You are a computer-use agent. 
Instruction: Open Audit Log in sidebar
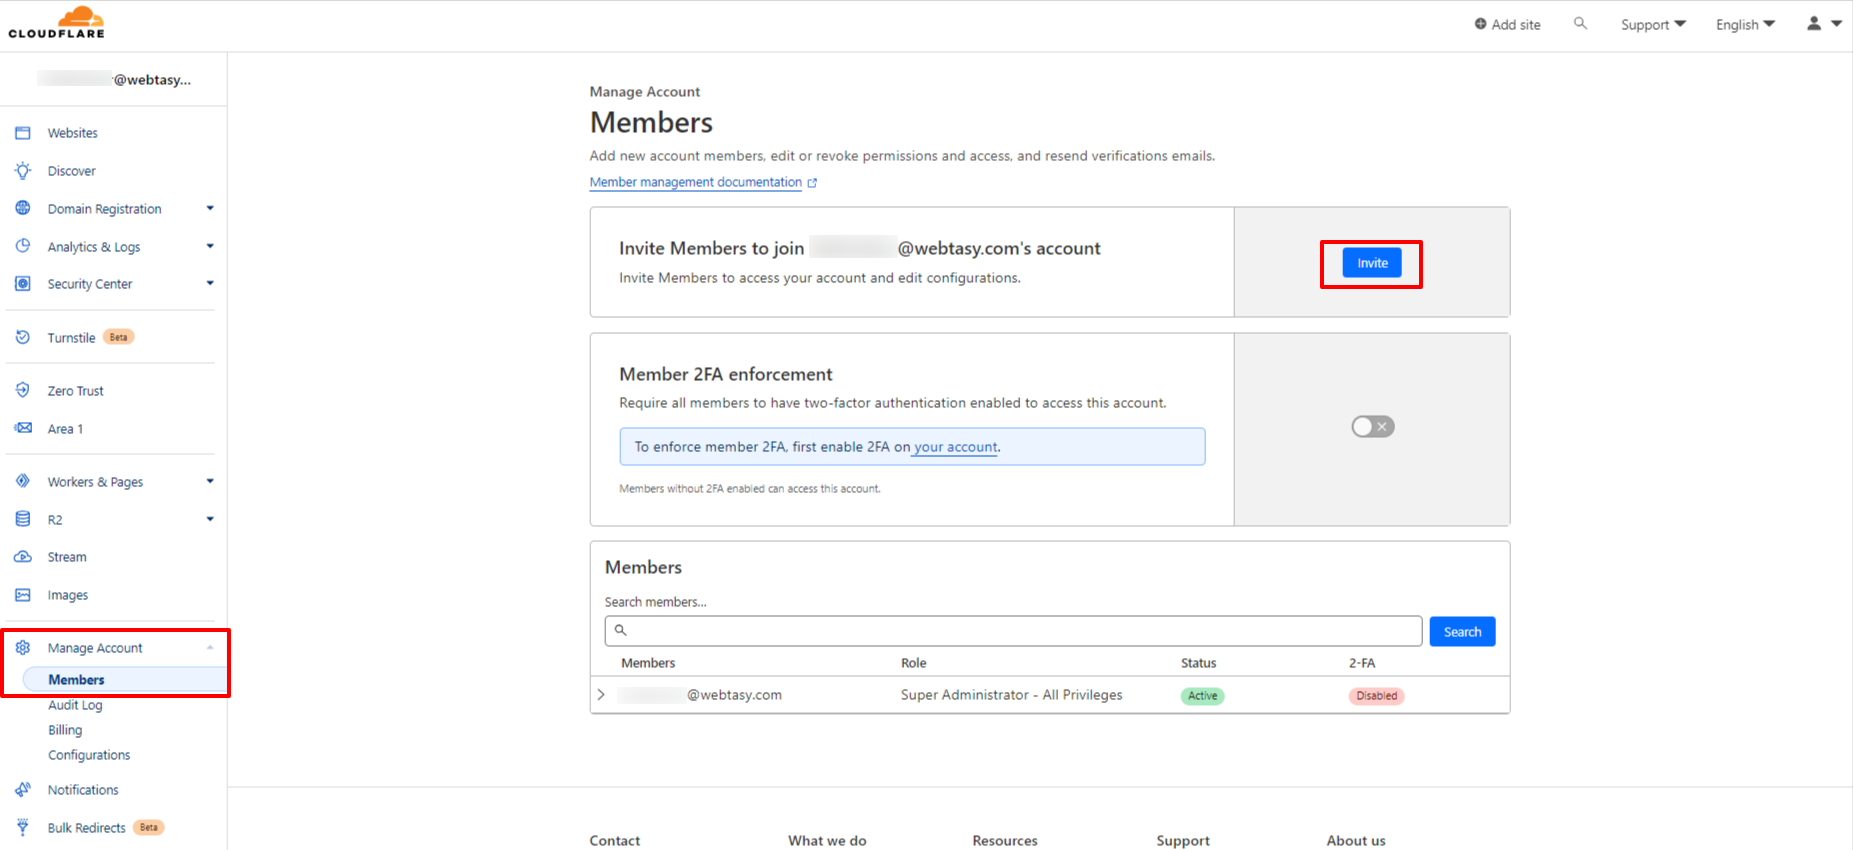click(75, 705)
